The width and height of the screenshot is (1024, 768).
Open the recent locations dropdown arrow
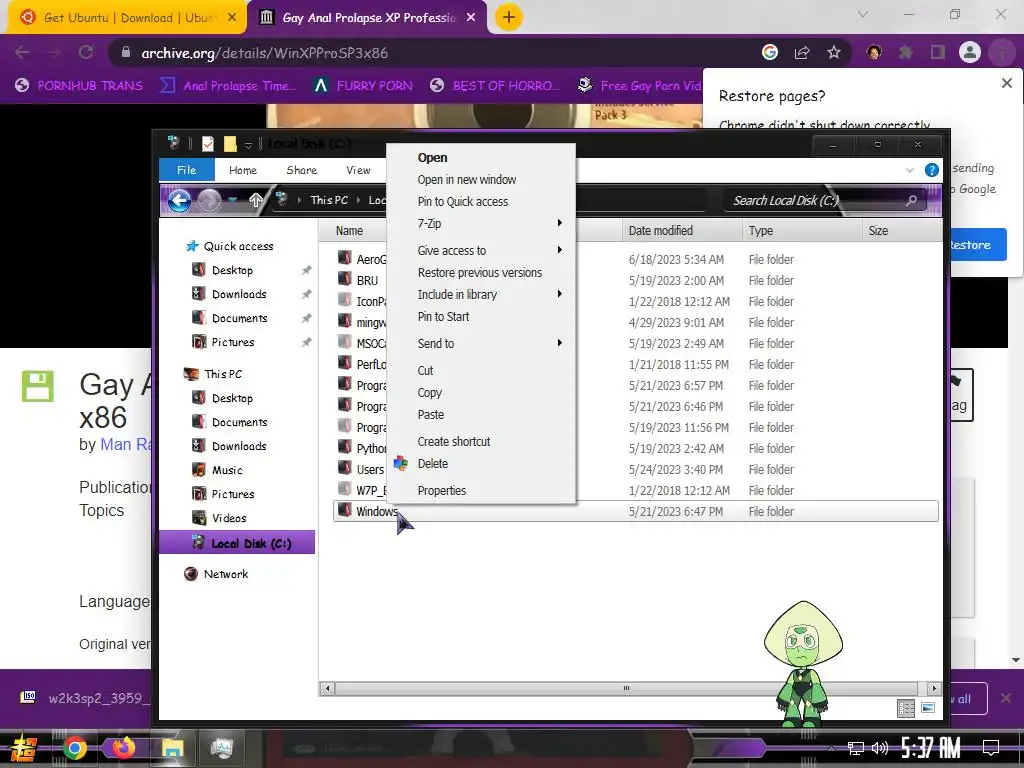tap(232, 200)
